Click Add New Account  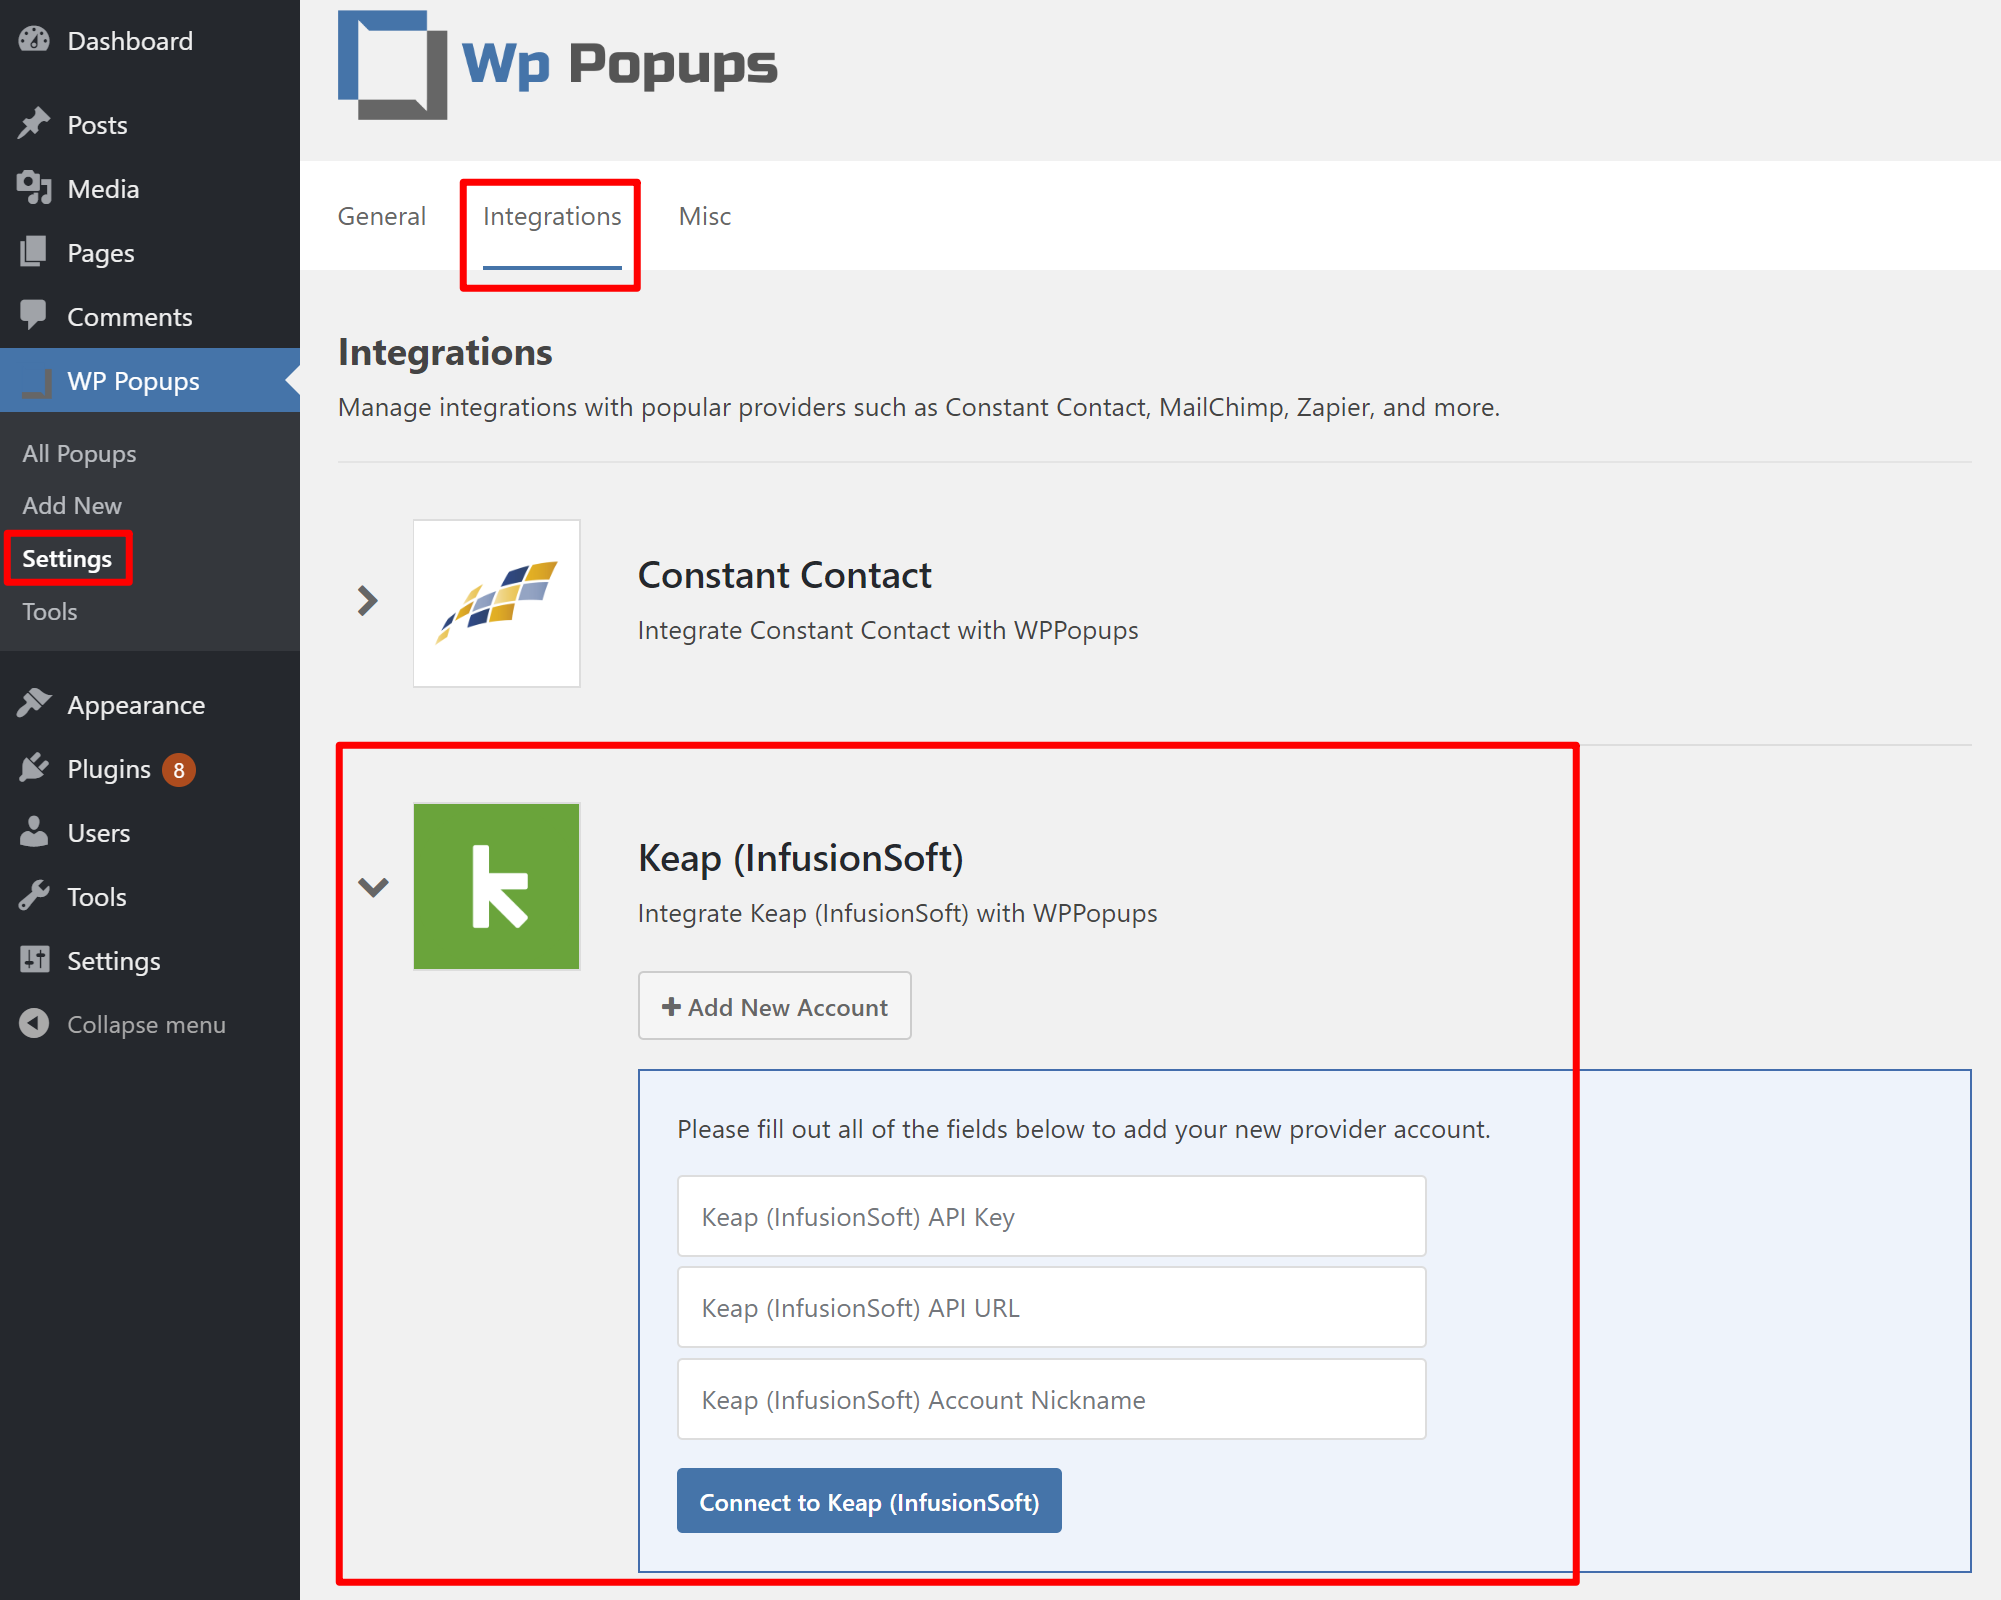(x=774, y=1006)
